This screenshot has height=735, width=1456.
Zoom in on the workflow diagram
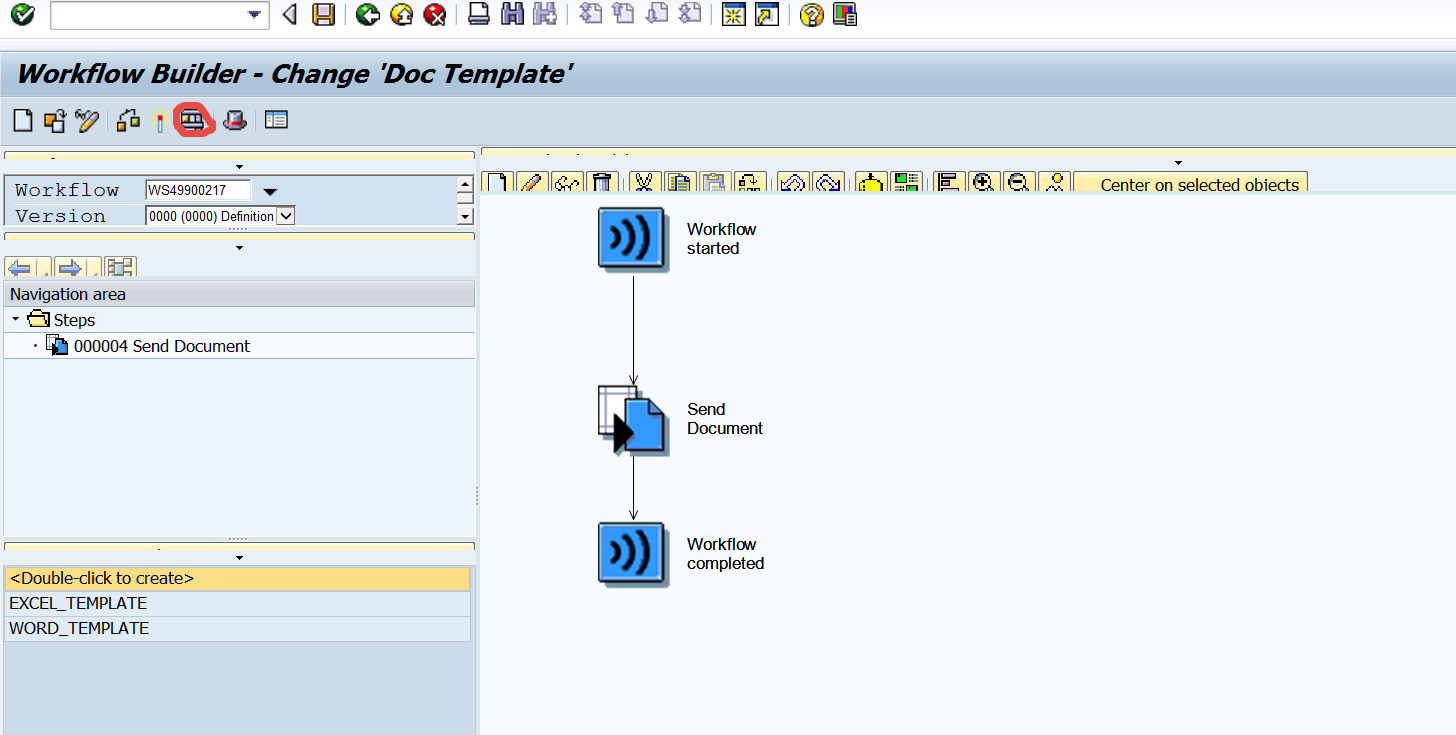point(984,183)
